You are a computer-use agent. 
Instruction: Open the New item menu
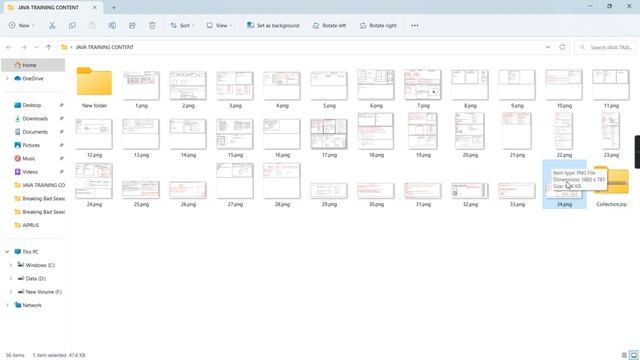[21, 25]
